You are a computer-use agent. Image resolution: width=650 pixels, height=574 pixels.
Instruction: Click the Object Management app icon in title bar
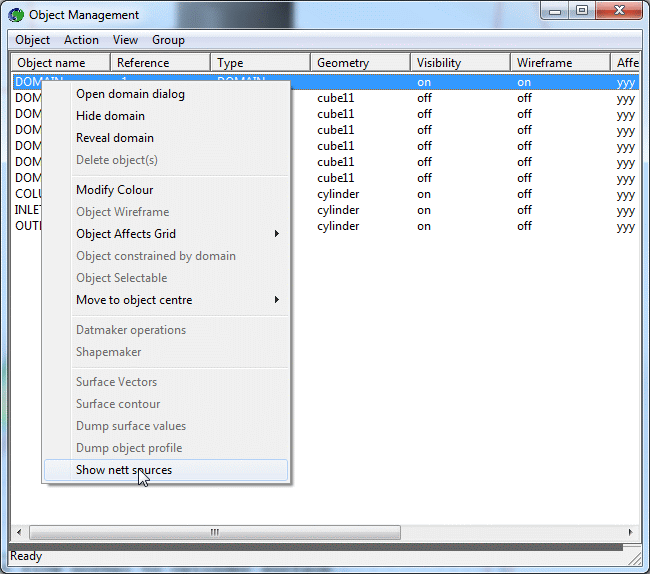coord(17,15)
